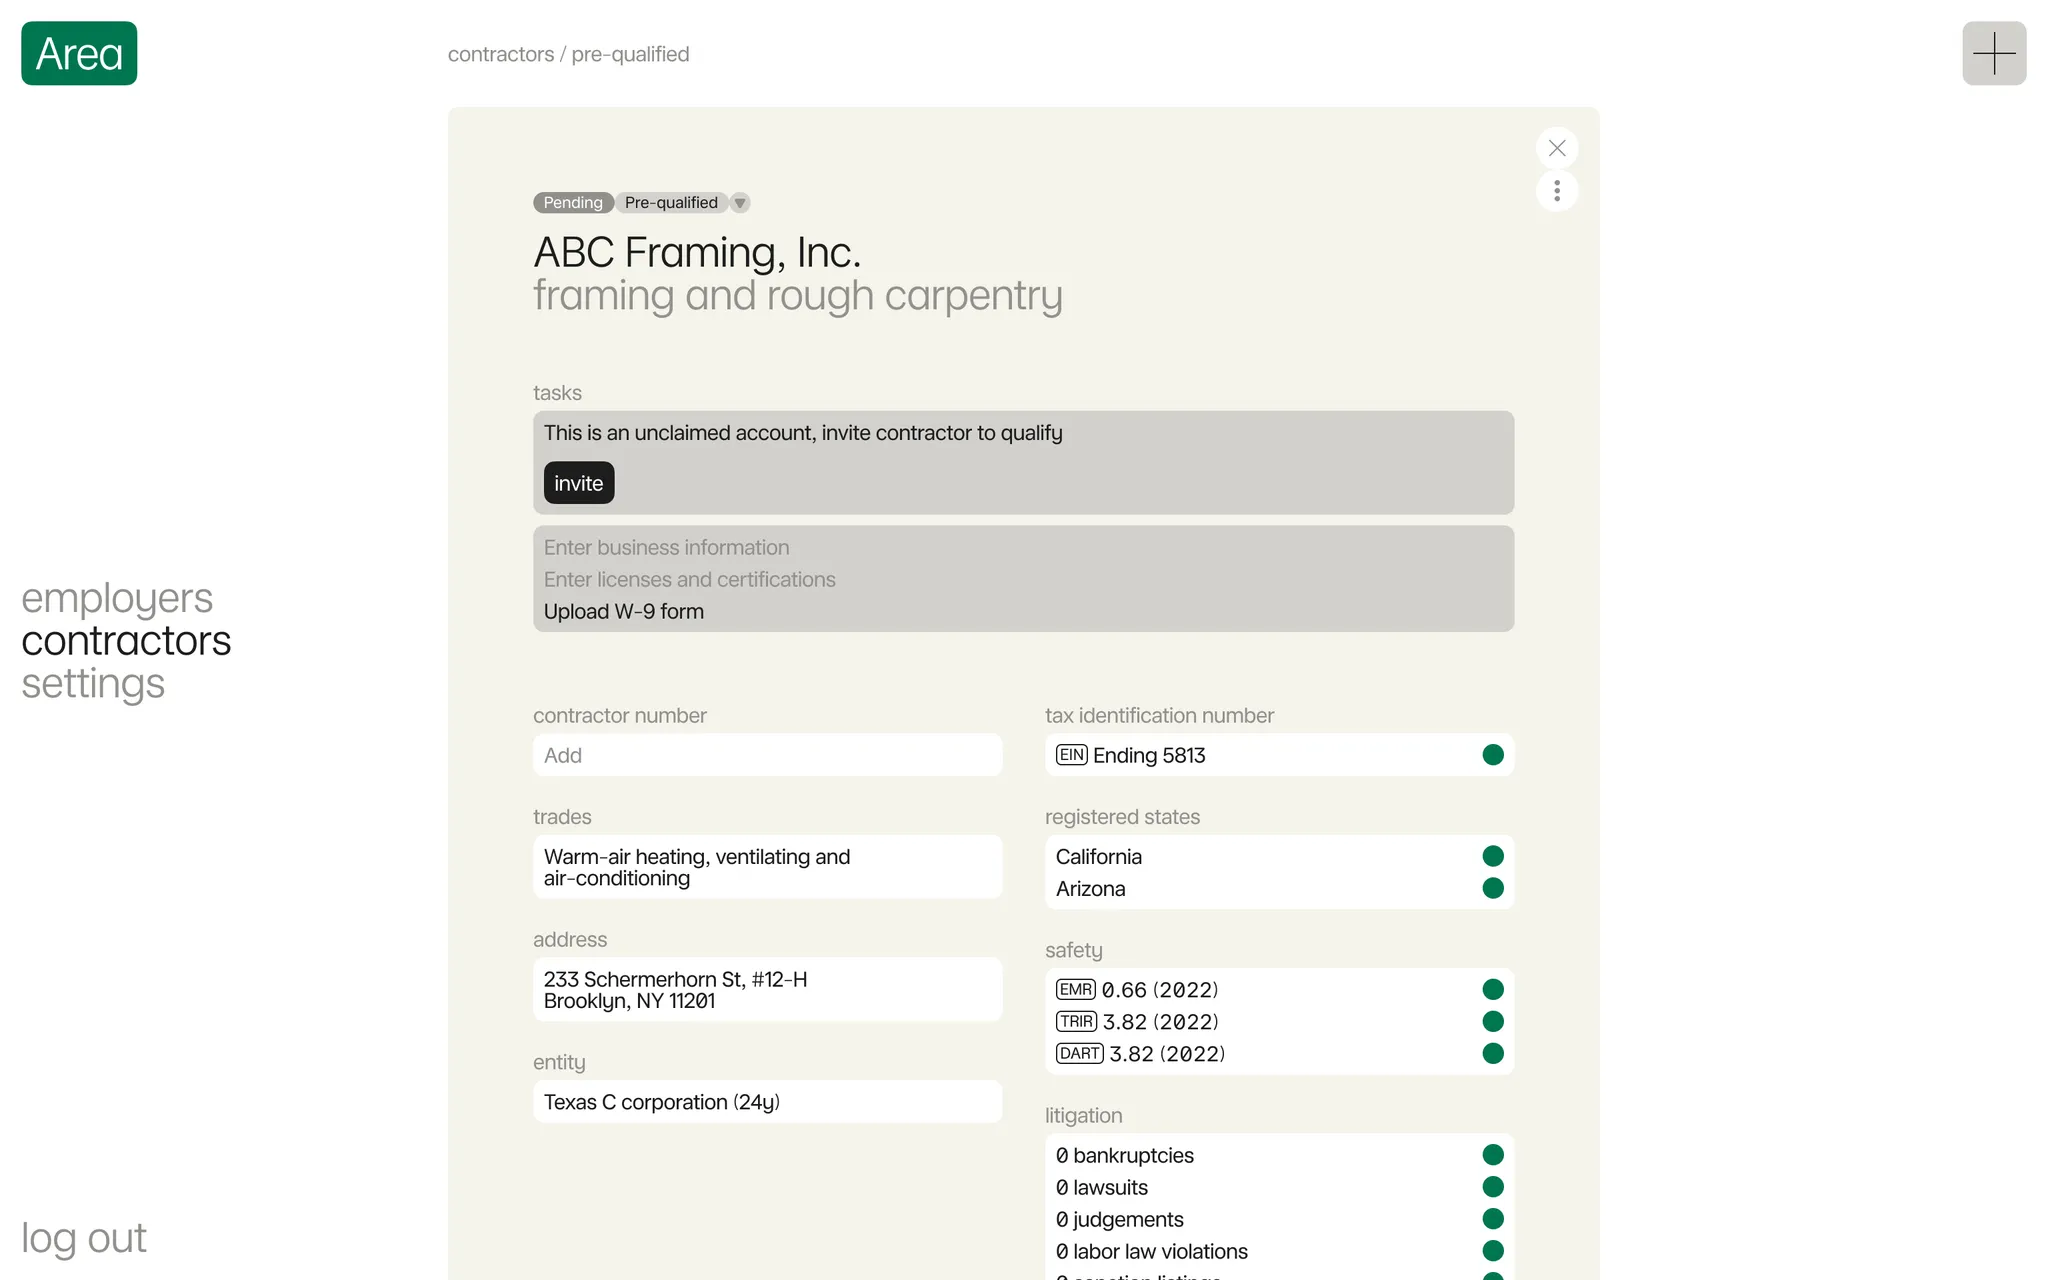This screenshot has width=2048, height=1280.
Task: Click the TRIR safety badge
Action: (x=1076, y=1021)
